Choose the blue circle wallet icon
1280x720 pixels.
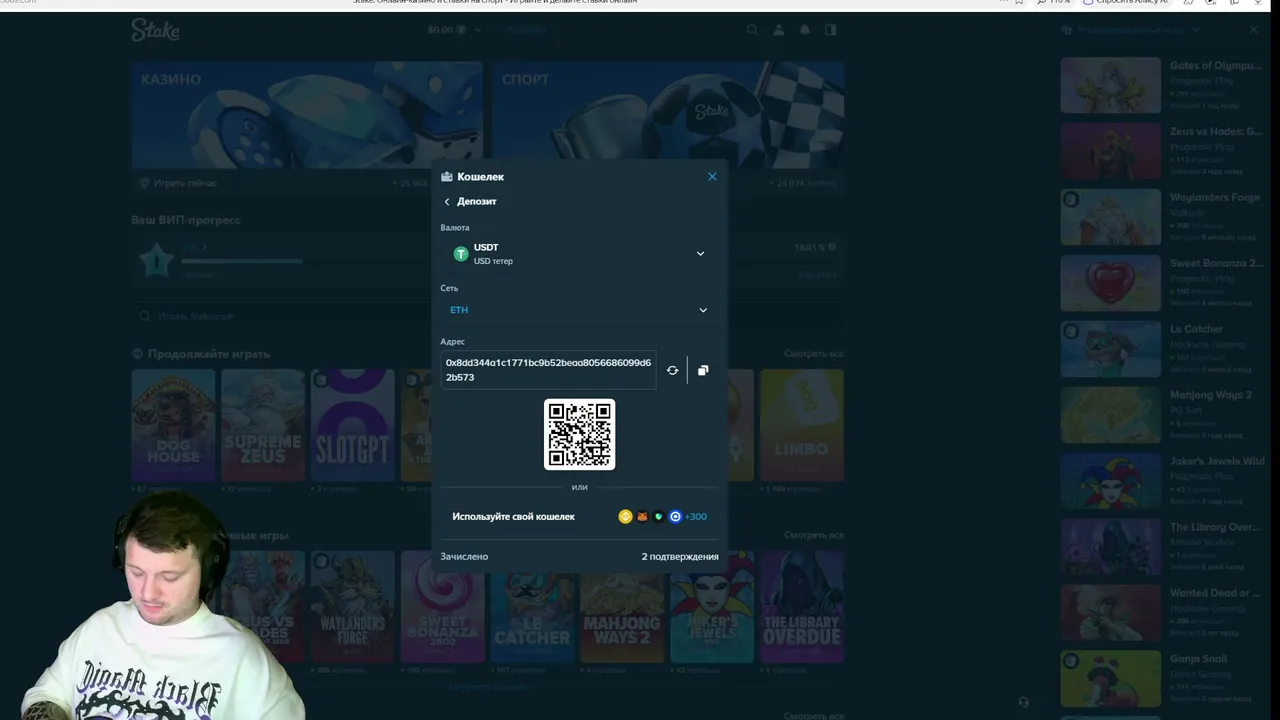click(x=675, y=517)
